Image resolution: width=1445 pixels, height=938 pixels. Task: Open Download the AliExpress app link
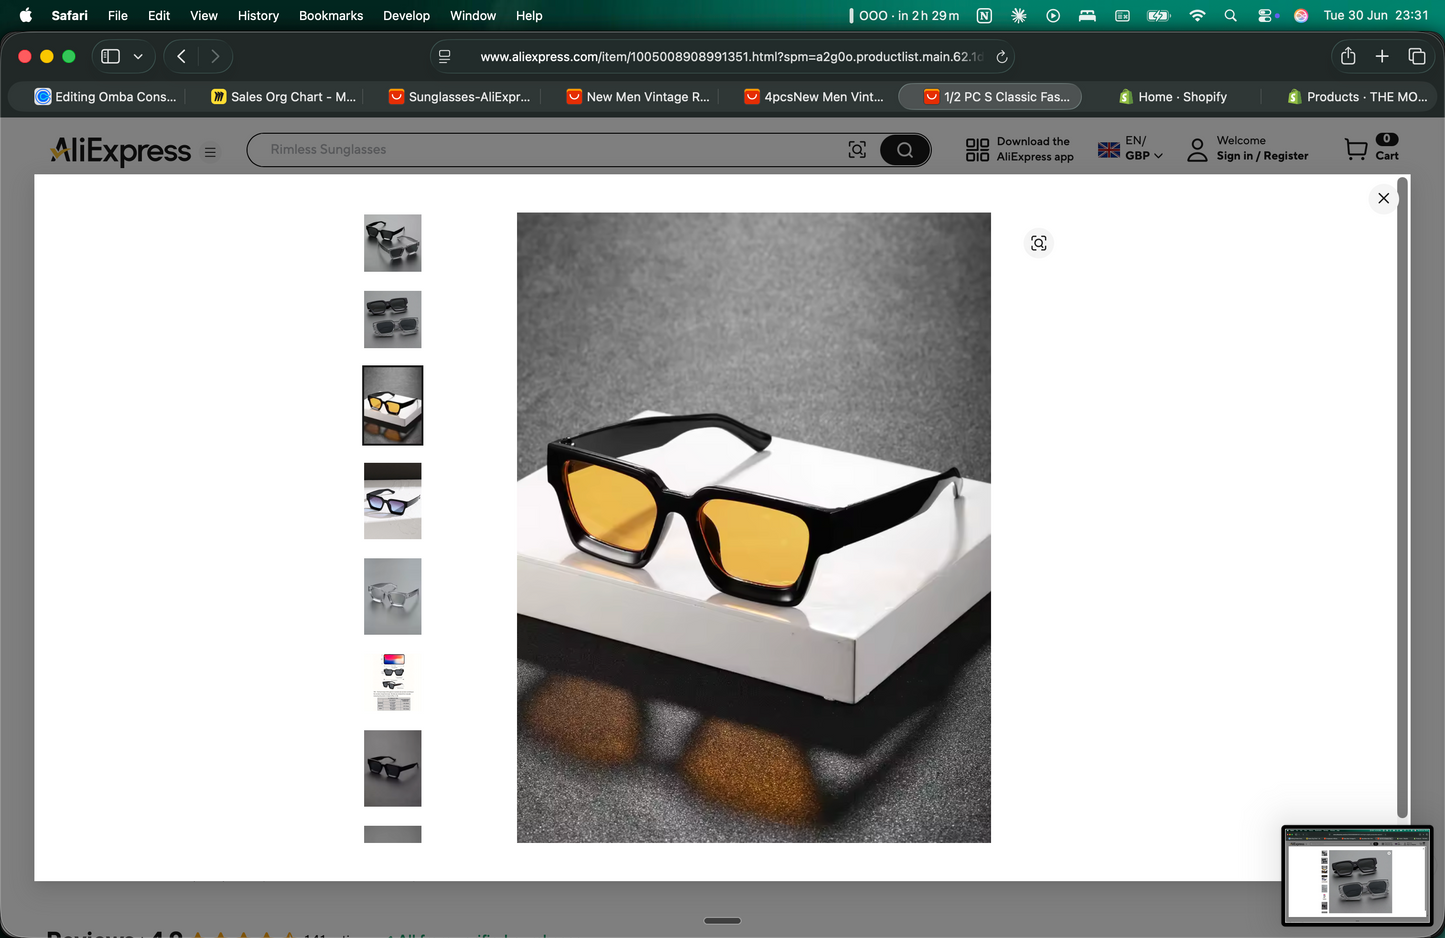1034,149
